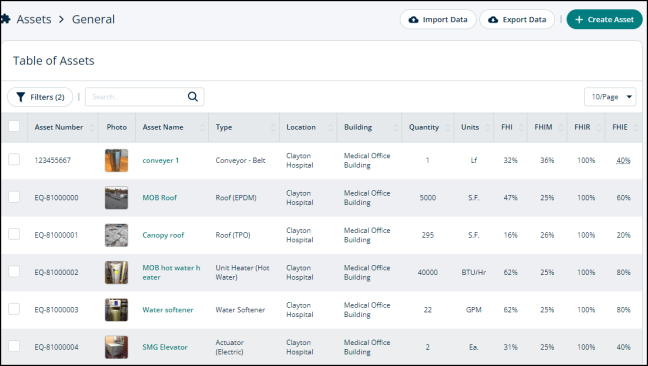Screen dimensions: 648x366
Task: Sort by Location column arrows
Action: (x=330, y=128)
